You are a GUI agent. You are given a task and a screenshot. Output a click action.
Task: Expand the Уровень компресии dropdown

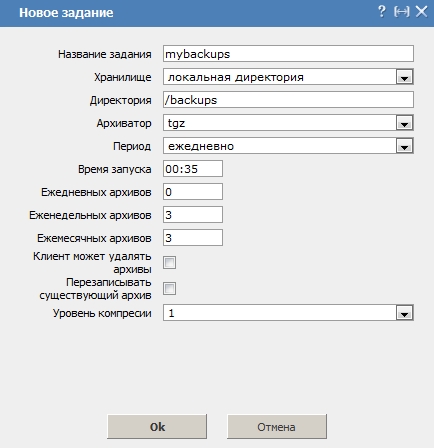coord(288,313)
